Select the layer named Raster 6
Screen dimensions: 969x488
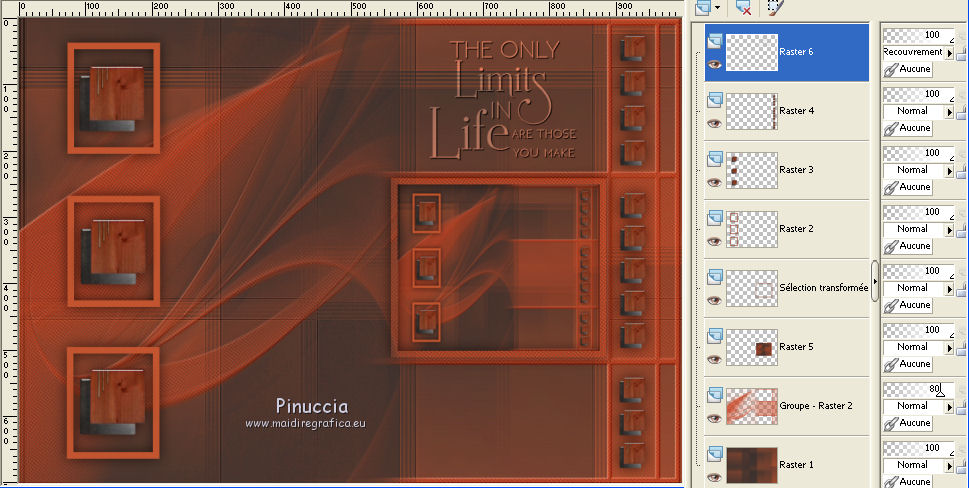pos(796,52)
